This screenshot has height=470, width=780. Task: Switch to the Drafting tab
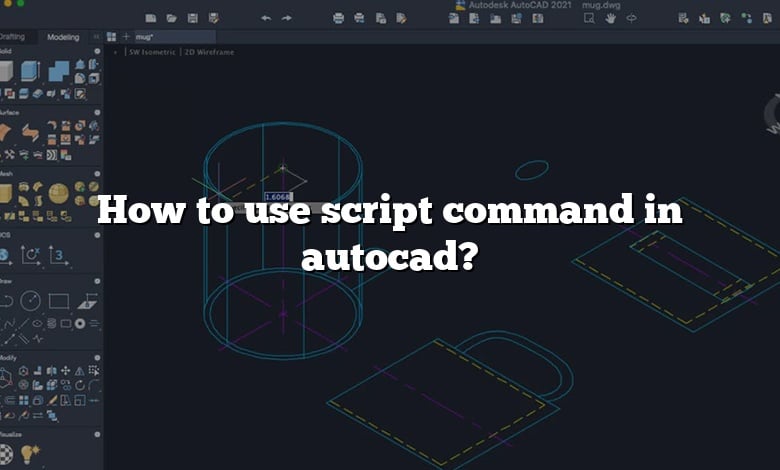[12, 37]
